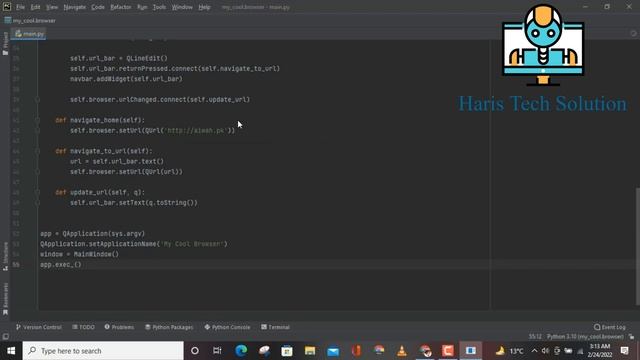Open the Refactor menu
640x360 pixels.
coord(121,7)
